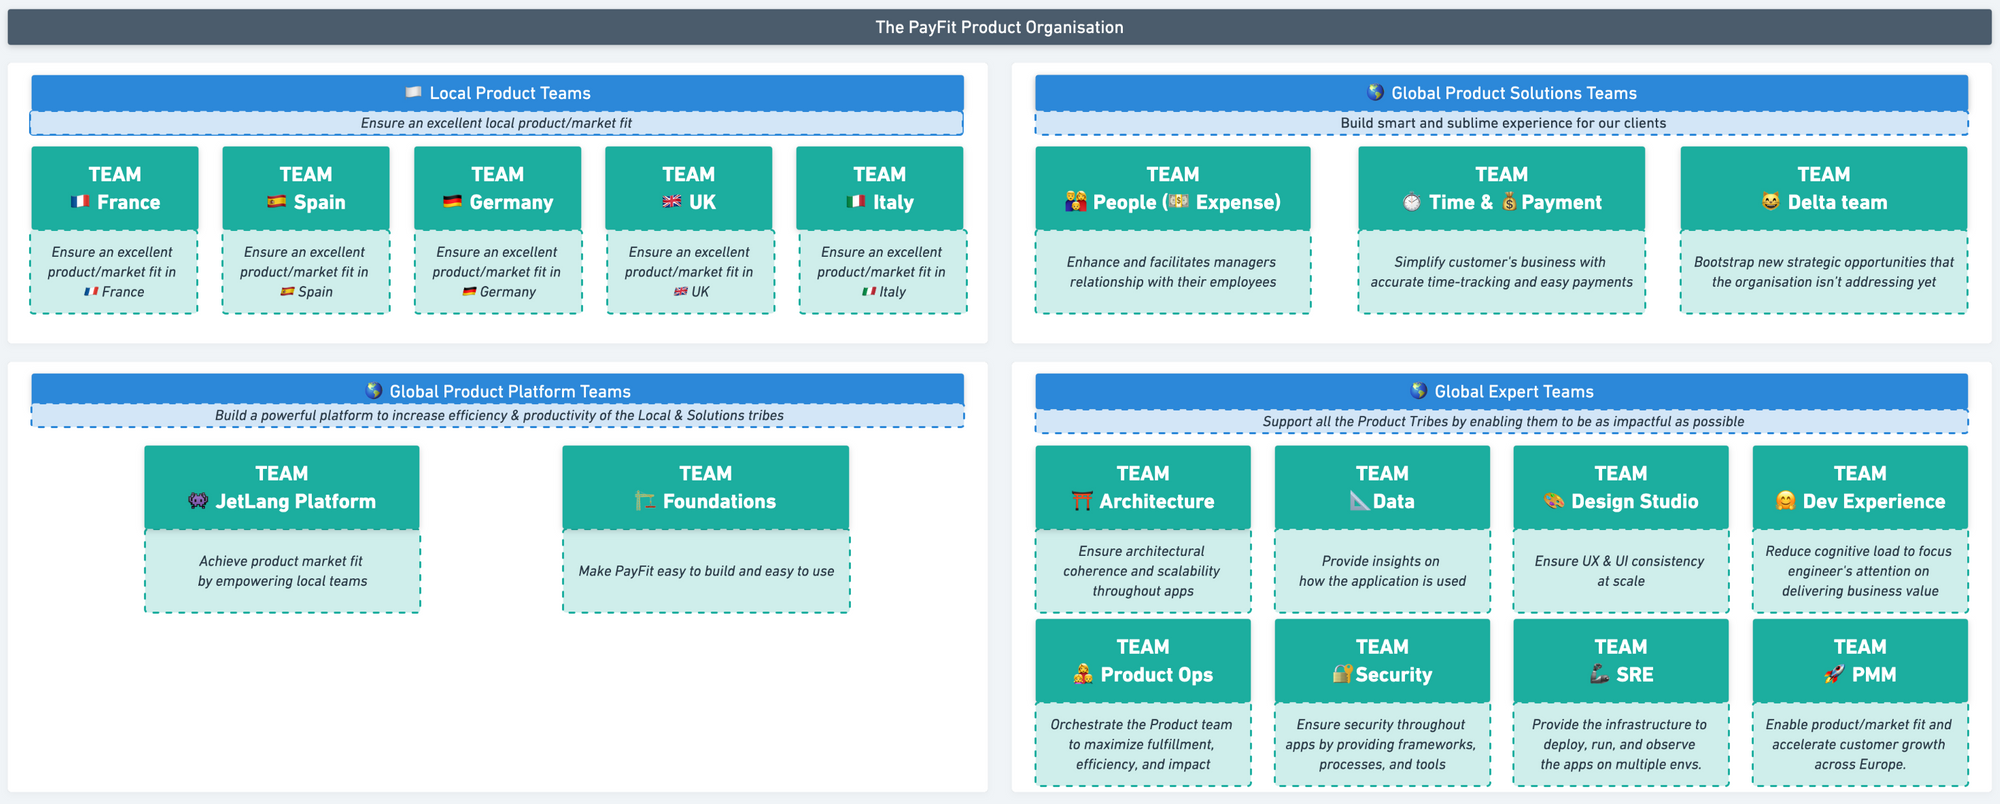Click the "Design Studio" team name

click(1634, 501)
